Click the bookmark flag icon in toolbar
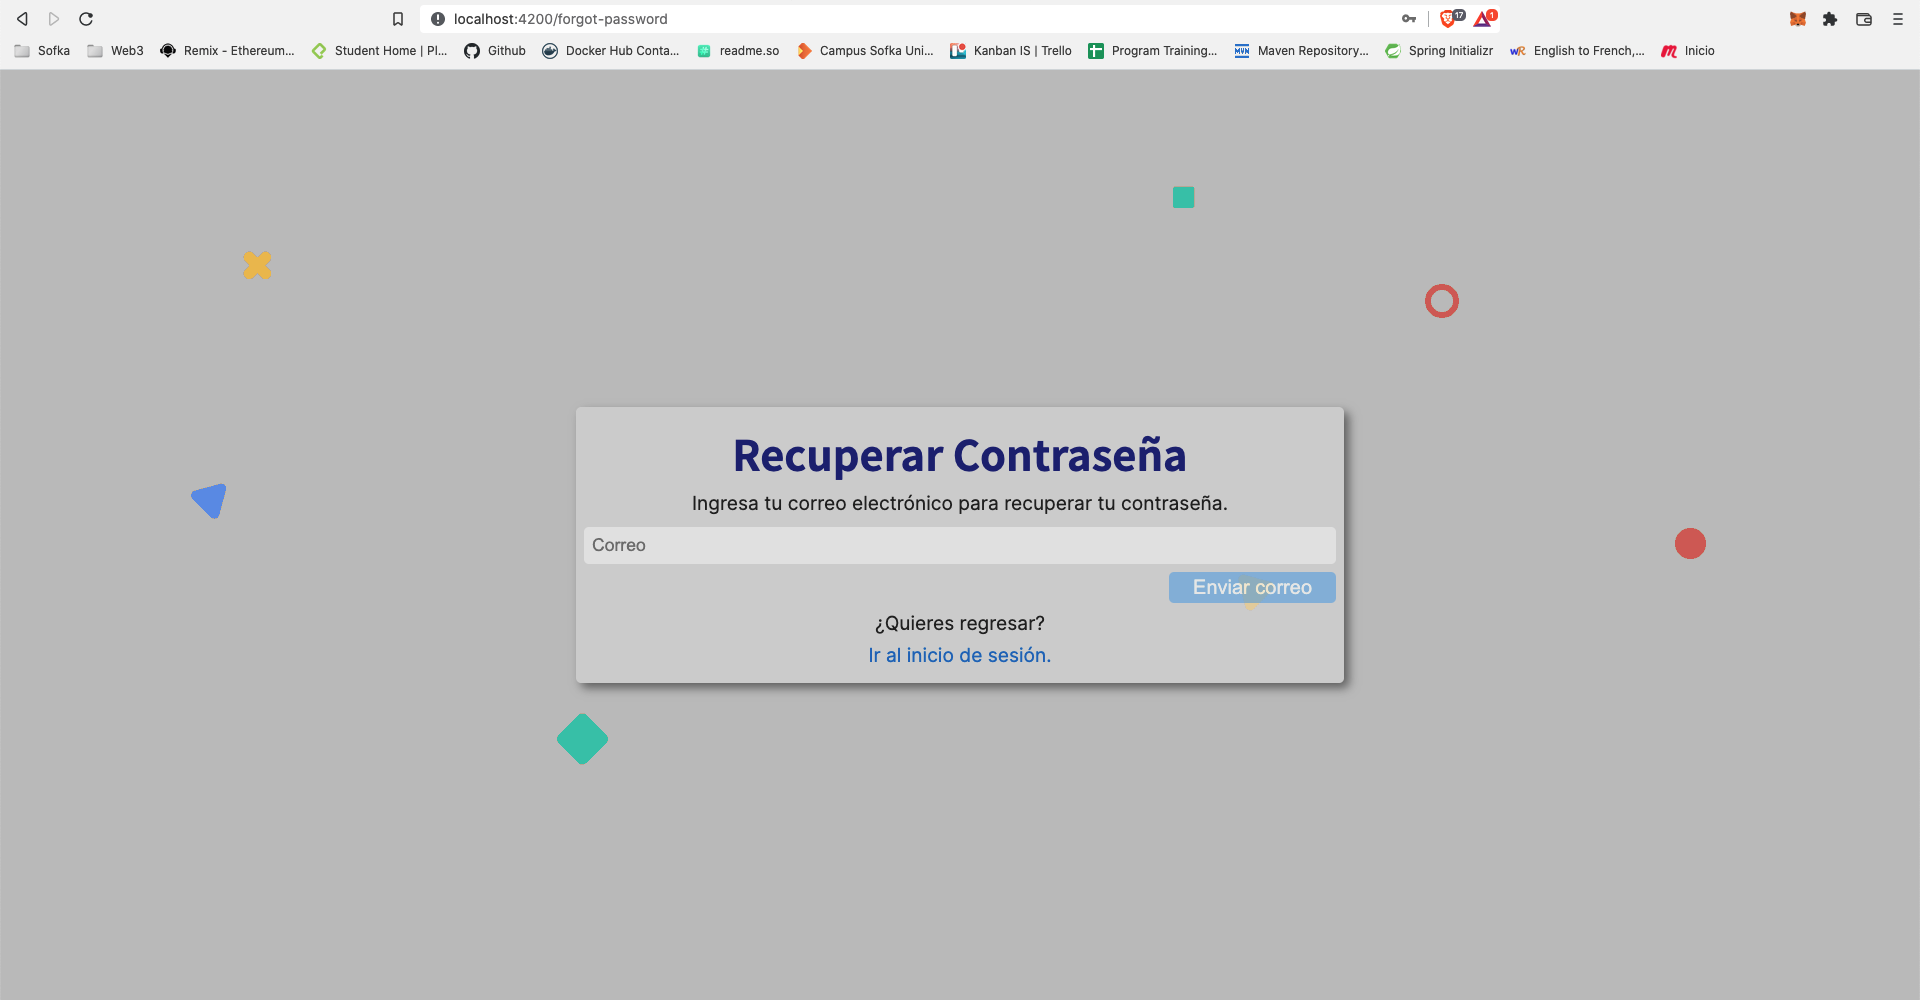 click(398, 18)
